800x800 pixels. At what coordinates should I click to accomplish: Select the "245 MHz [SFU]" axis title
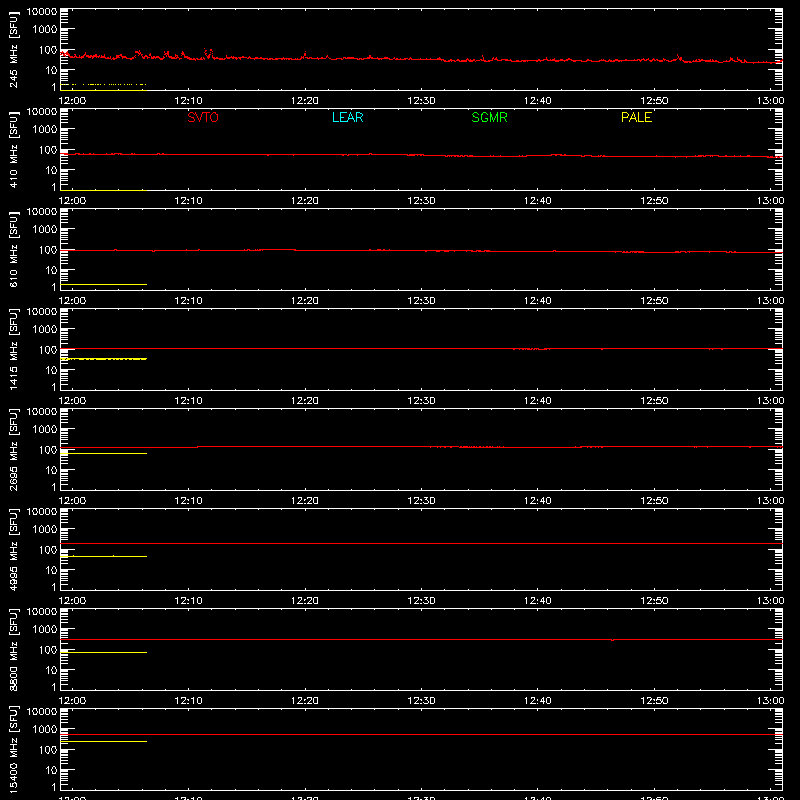(13, 50)
